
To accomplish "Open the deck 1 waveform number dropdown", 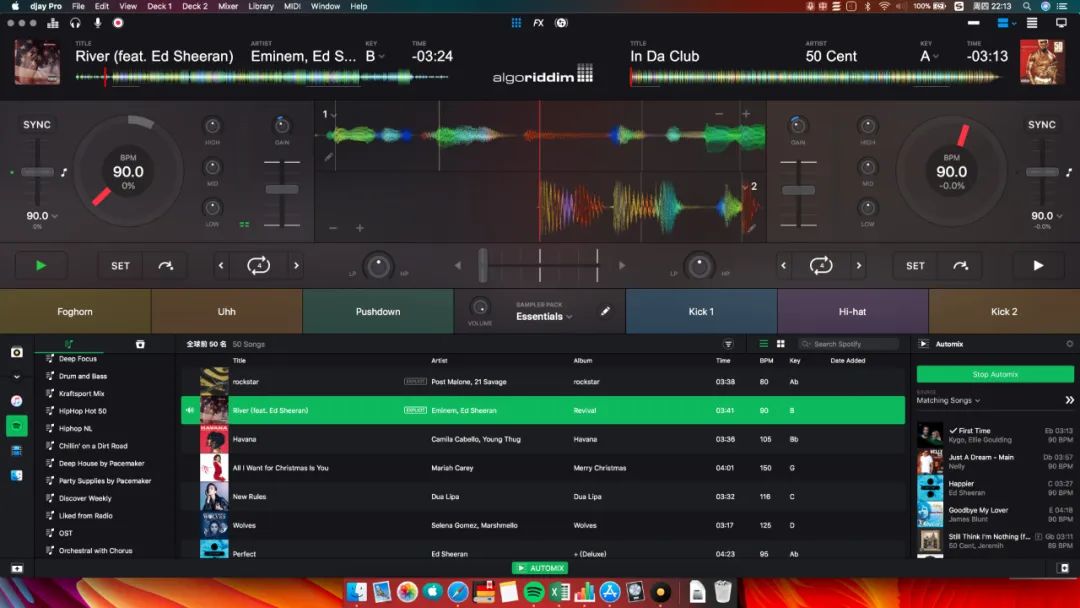I will click(329, 114).
